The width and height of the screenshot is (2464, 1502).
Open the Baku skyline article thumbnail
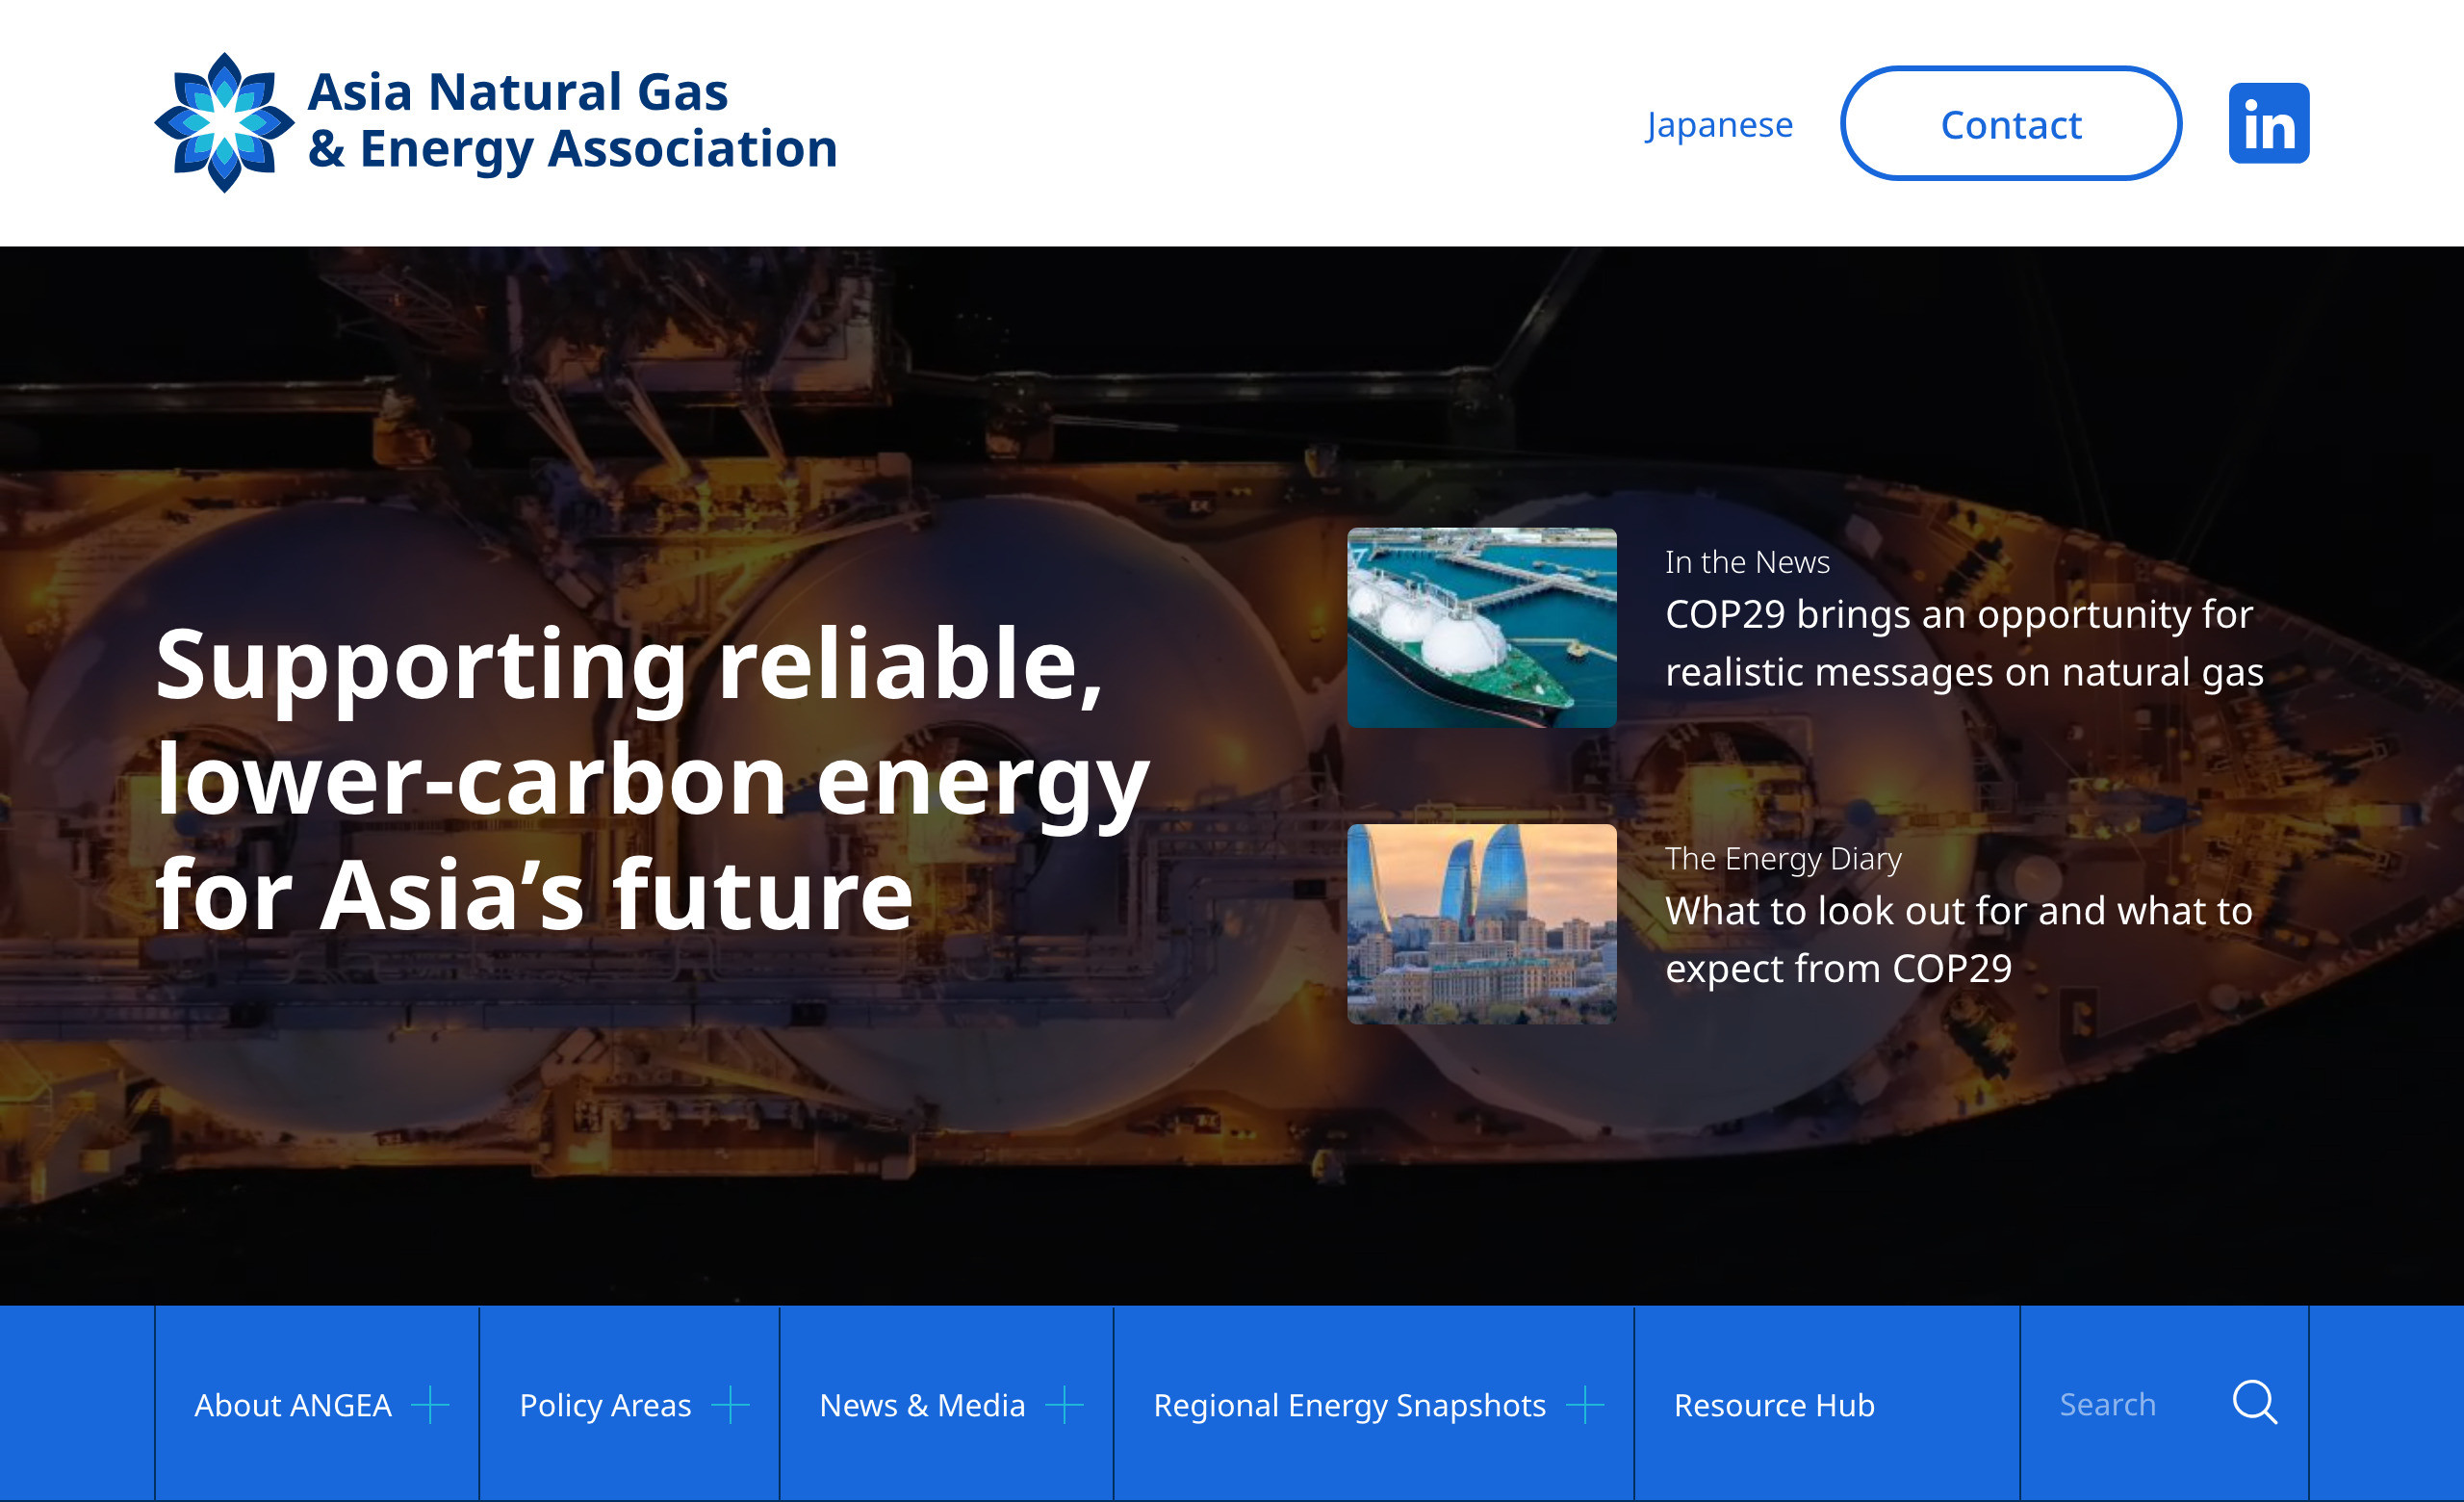[1481, 923]
